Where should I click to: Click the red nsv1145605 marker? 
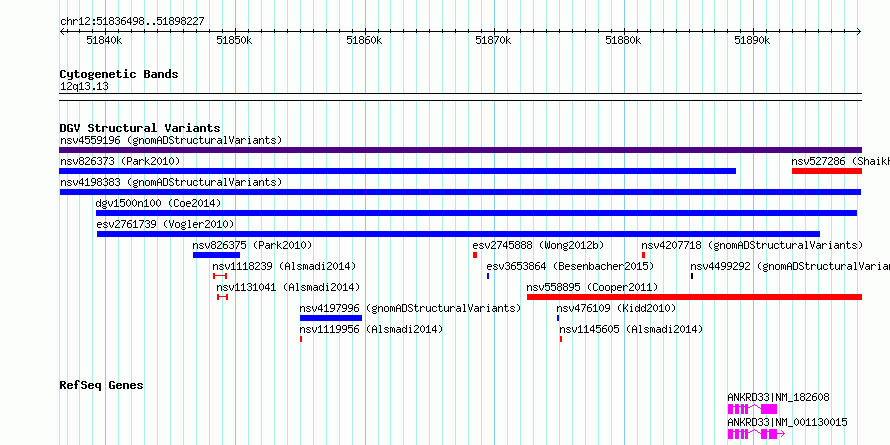[561, 339]
